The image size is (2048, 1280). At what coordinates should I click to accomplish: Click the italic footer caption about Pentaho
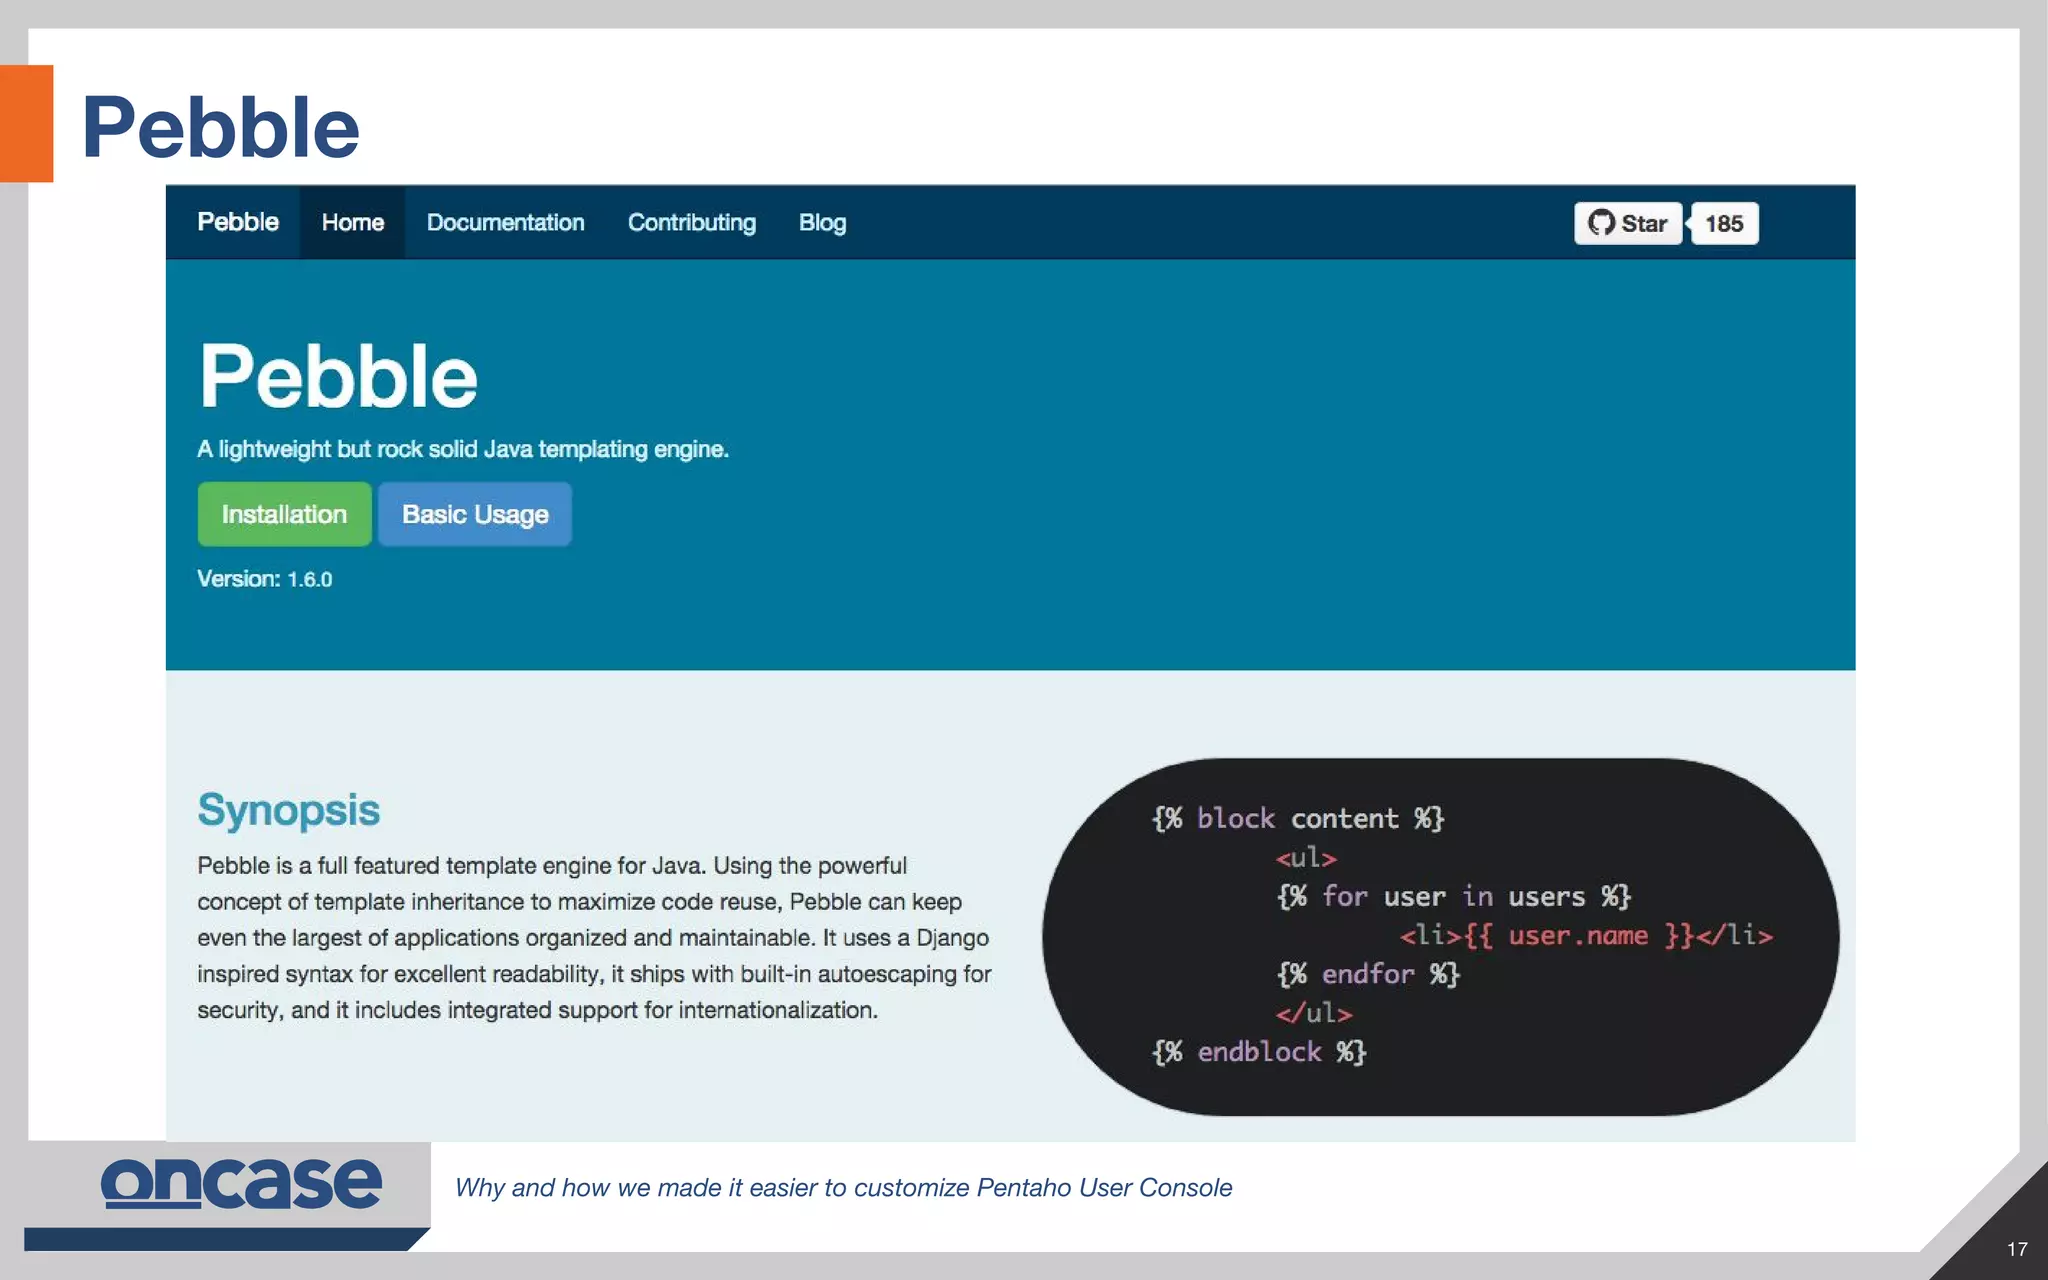point(843,1187)
